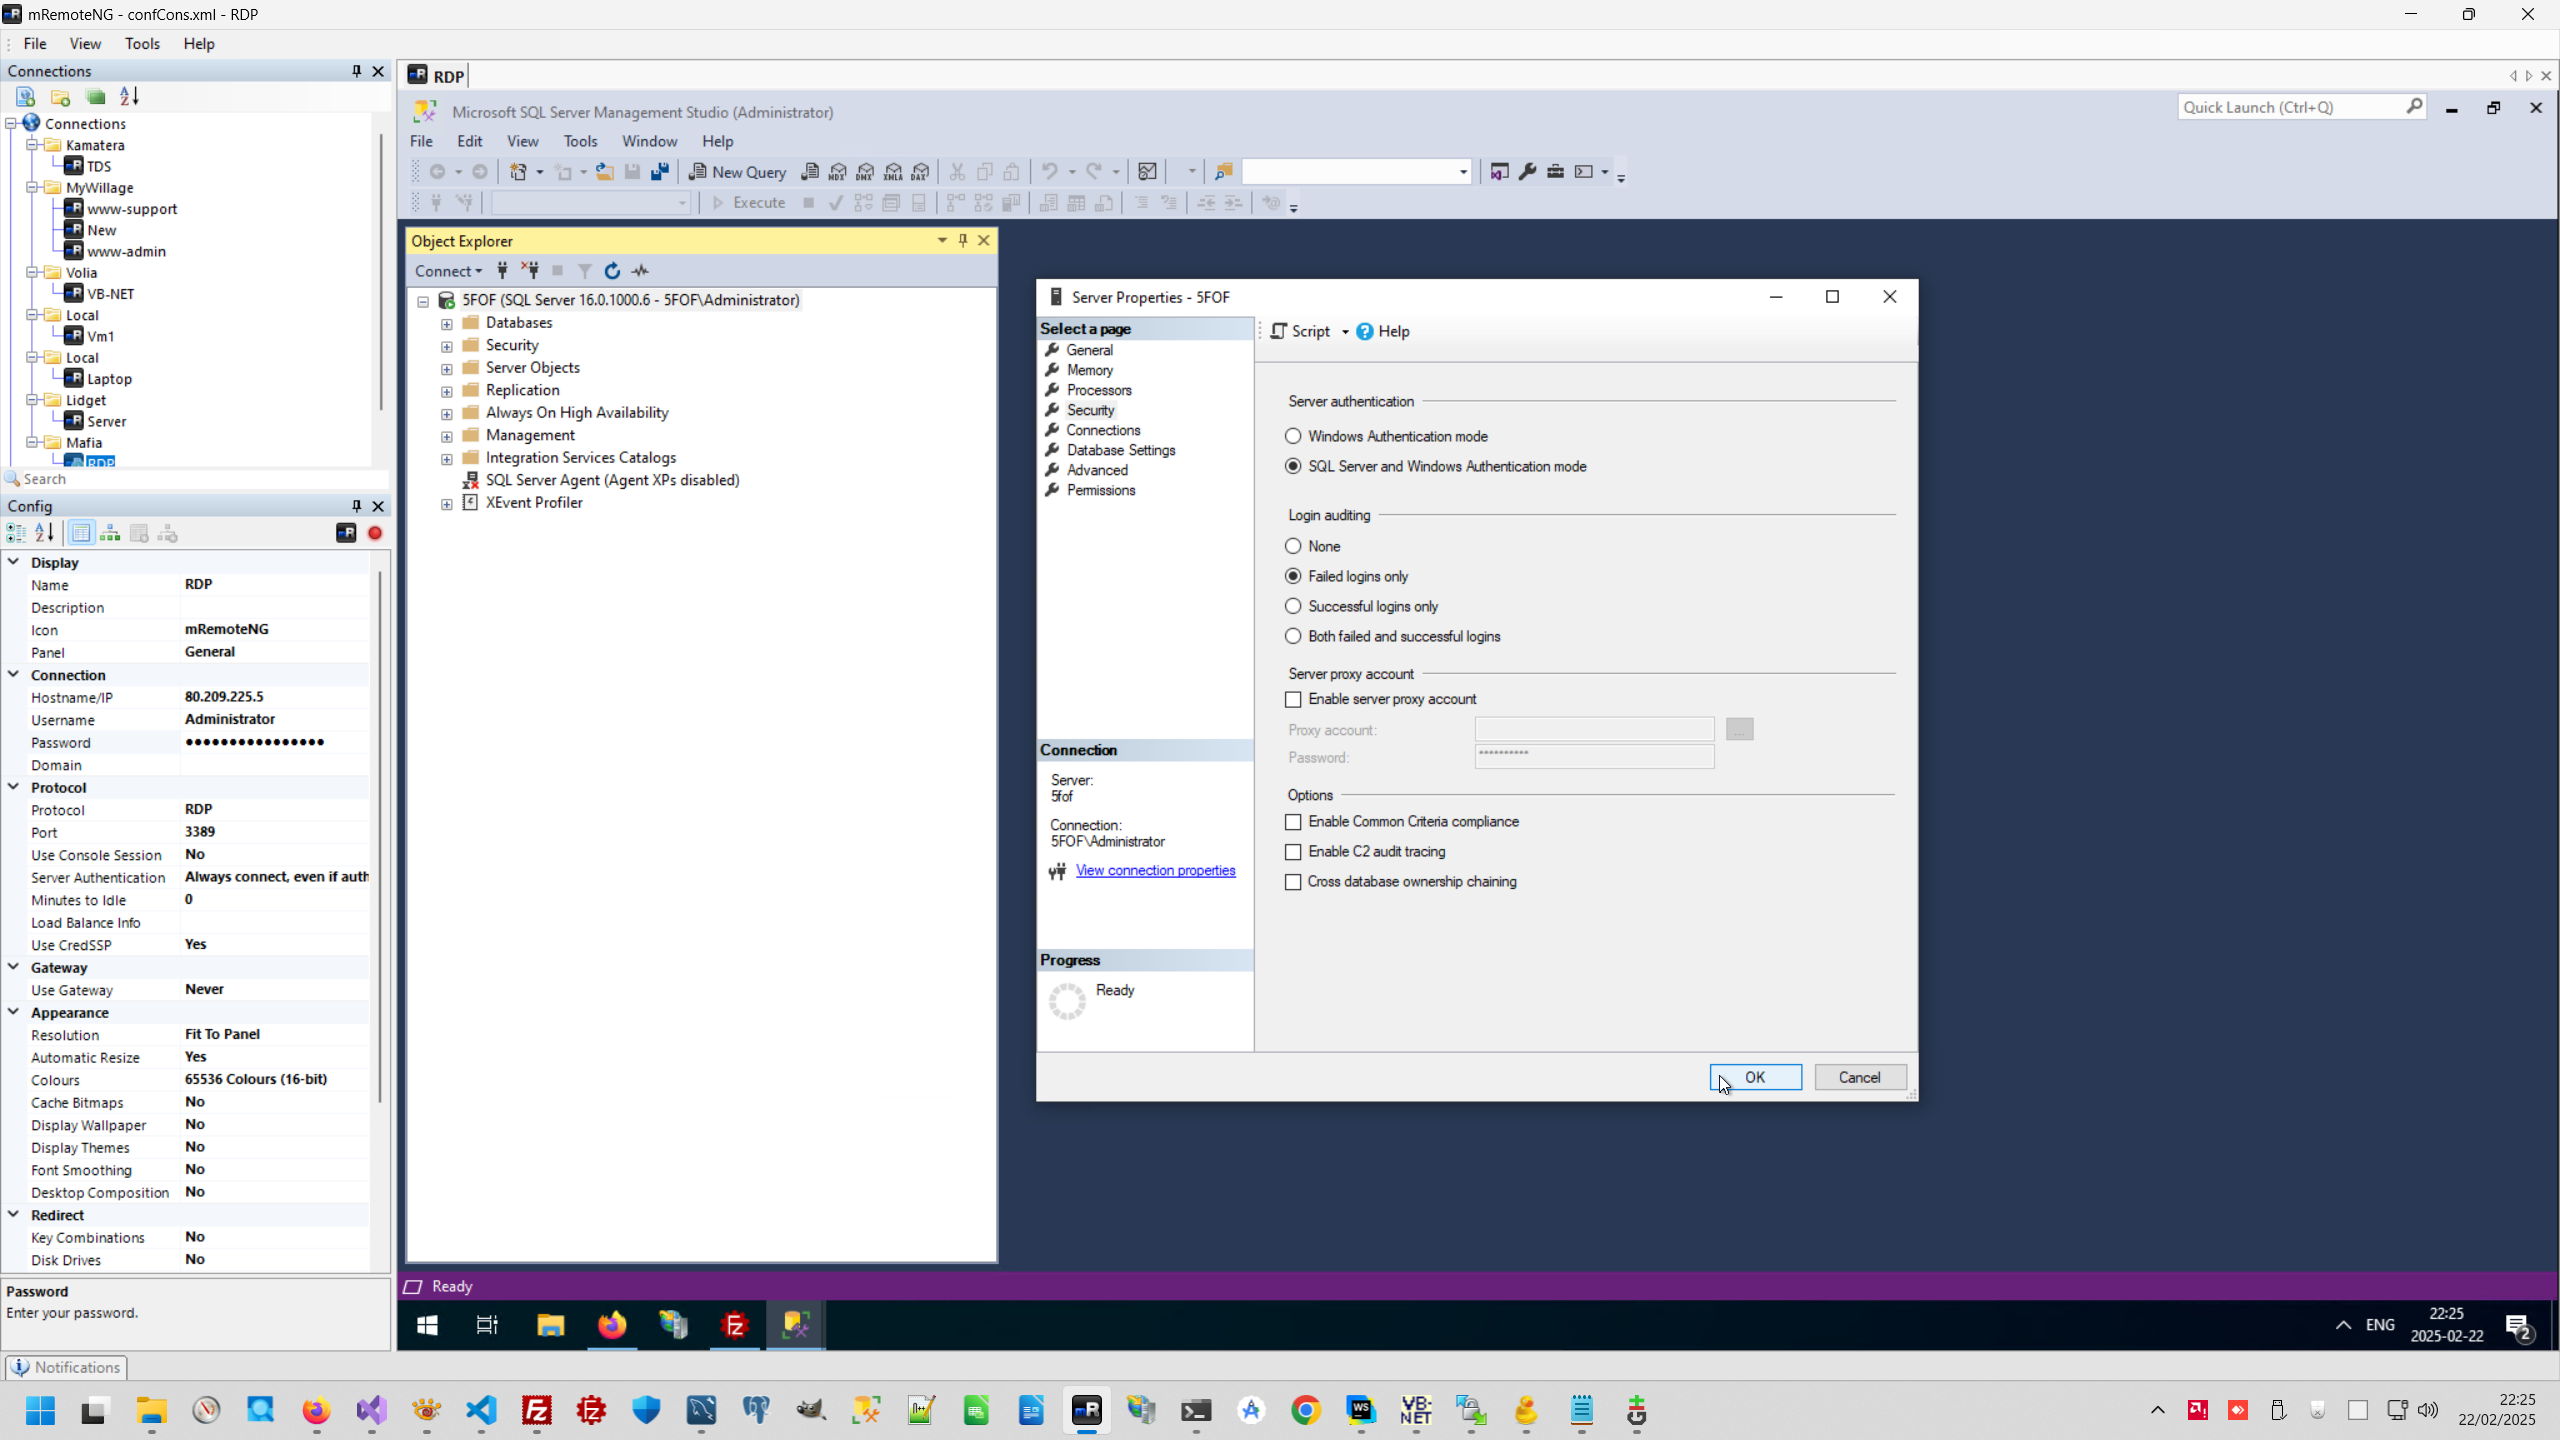Select Both failed and successful logins
The height and width of the screenshot is (1440, 2560).
click(1293, 636)
